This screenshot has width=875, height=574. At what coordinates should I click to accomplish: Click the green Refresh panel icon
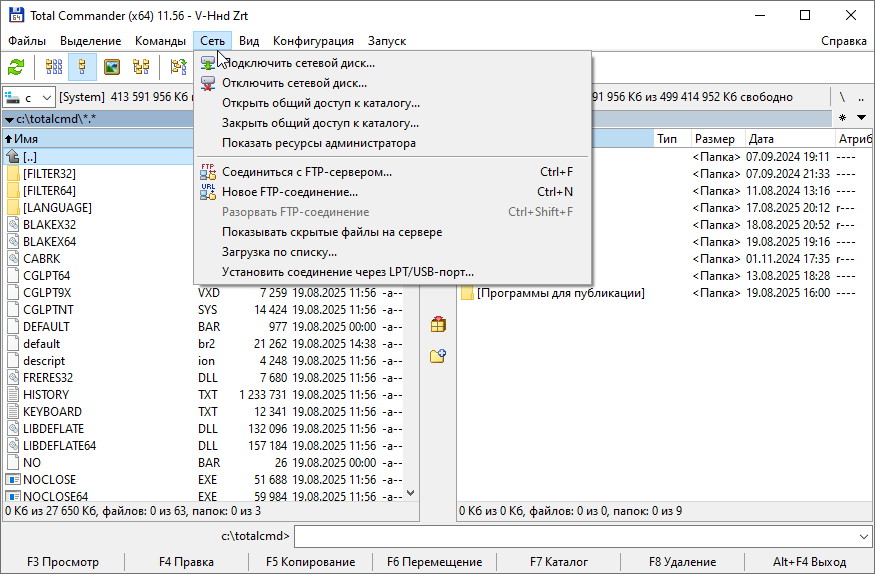click(16, 67)
